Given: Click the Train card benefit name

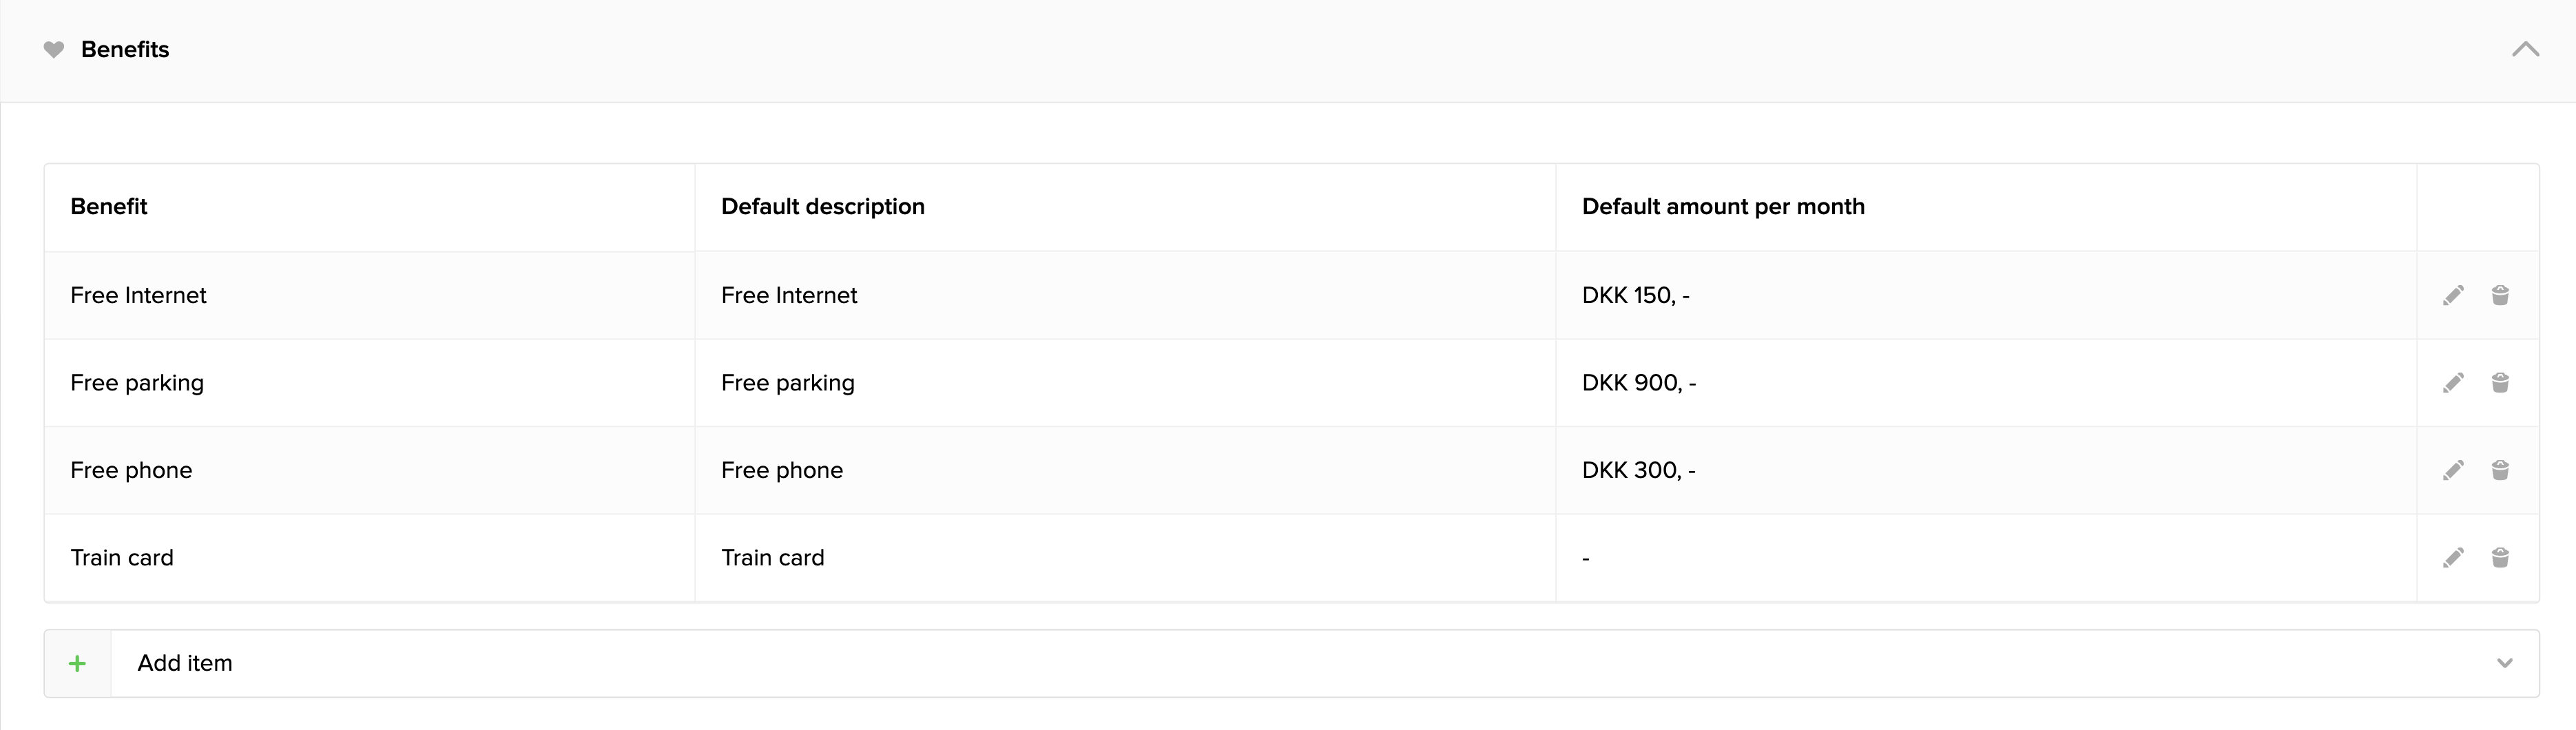Looking at the screenshot, I should (122, 558).
